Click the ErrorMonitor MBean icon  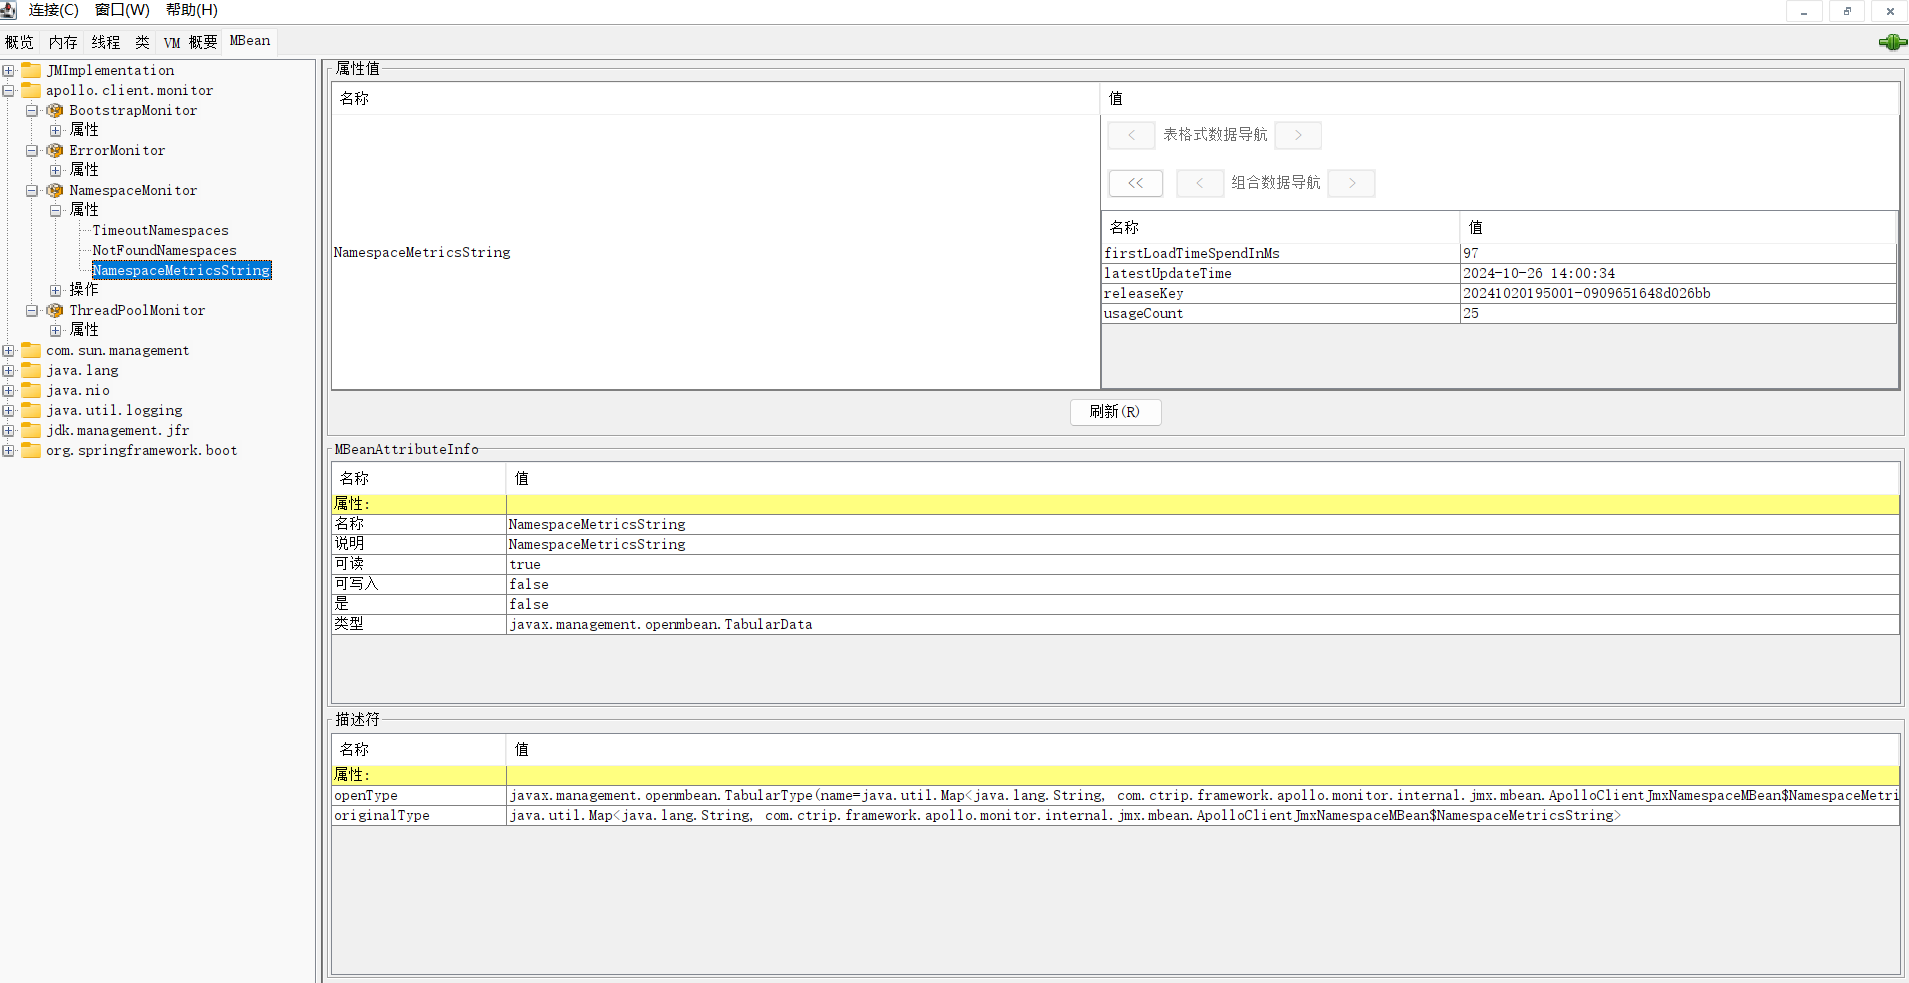point(55,150)
